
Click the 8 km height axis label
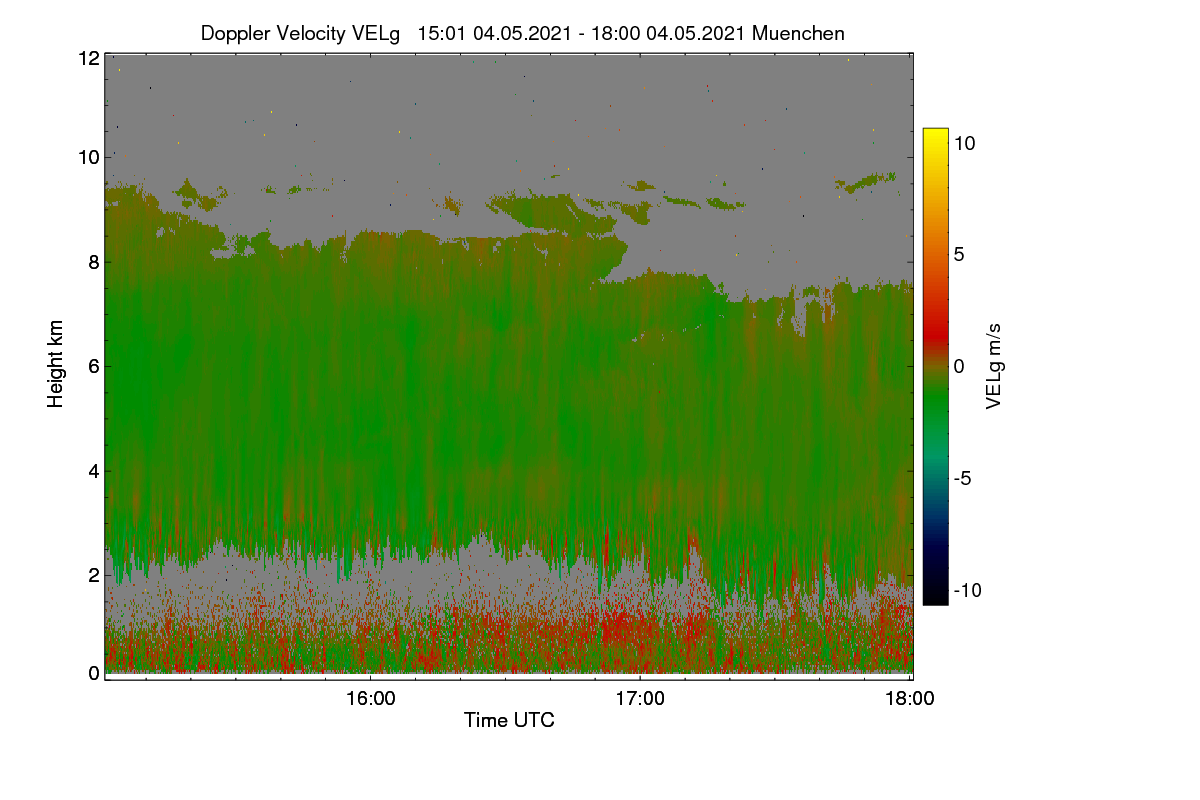[x=94, y=262]
